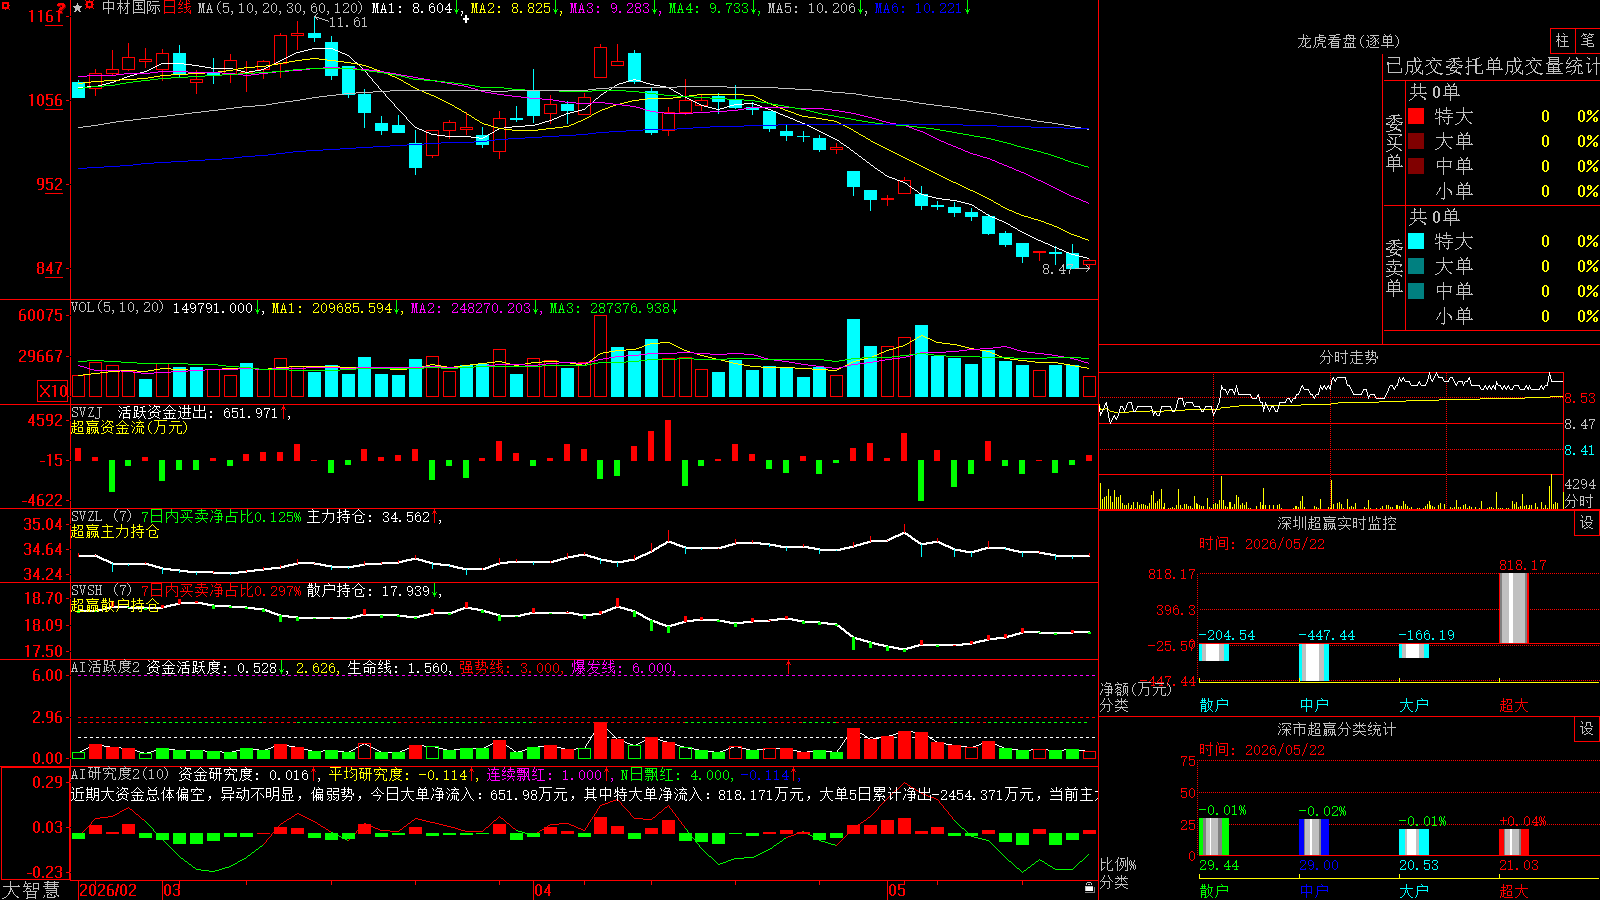Click the 超赢资金流(万元) legend text
Viewport: 1600px width, 900px height.
[x=129, y=427]
